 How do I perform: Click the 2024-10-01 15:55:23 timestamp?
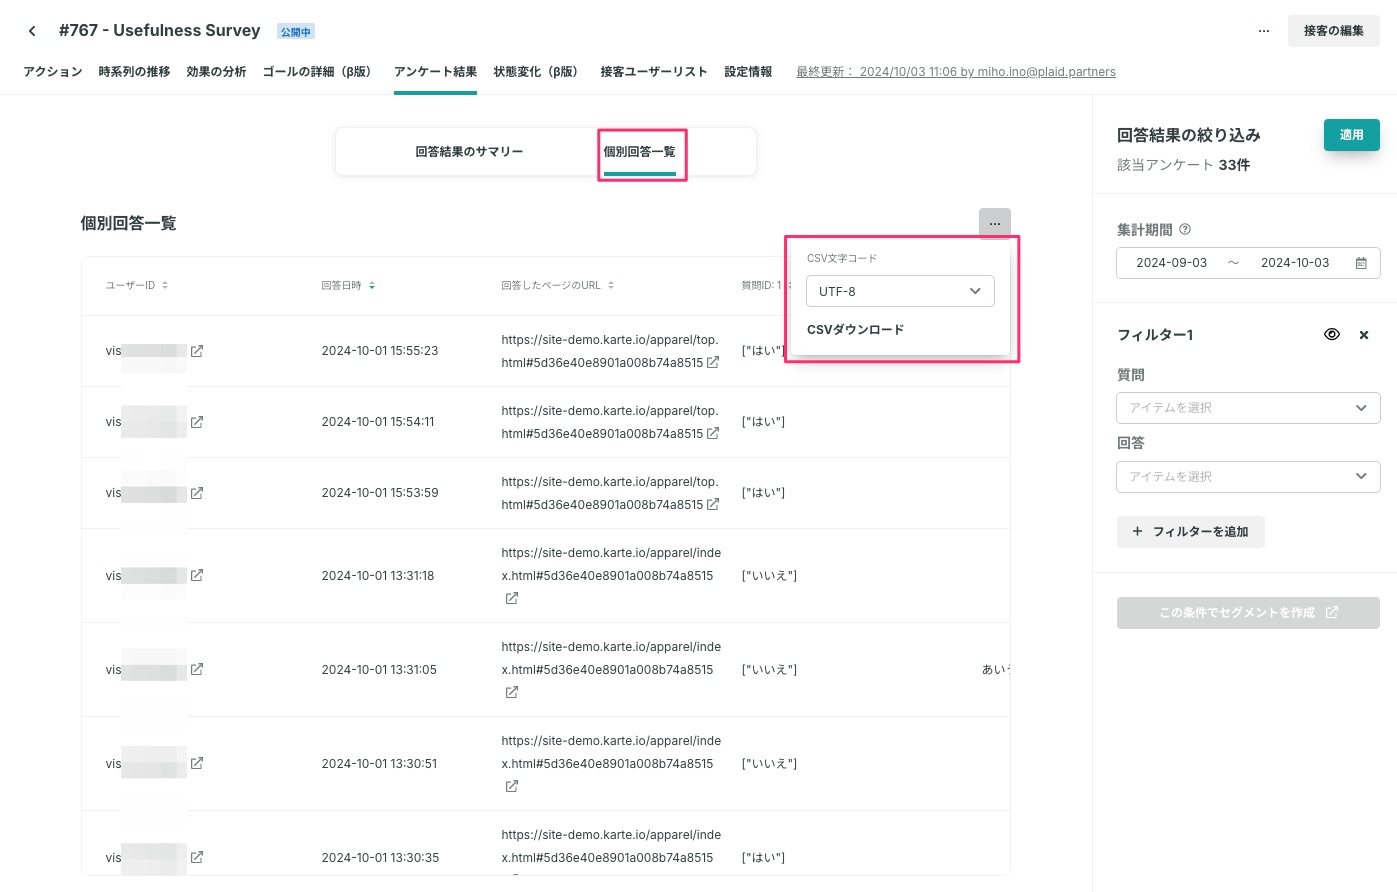tap(380, 351)
